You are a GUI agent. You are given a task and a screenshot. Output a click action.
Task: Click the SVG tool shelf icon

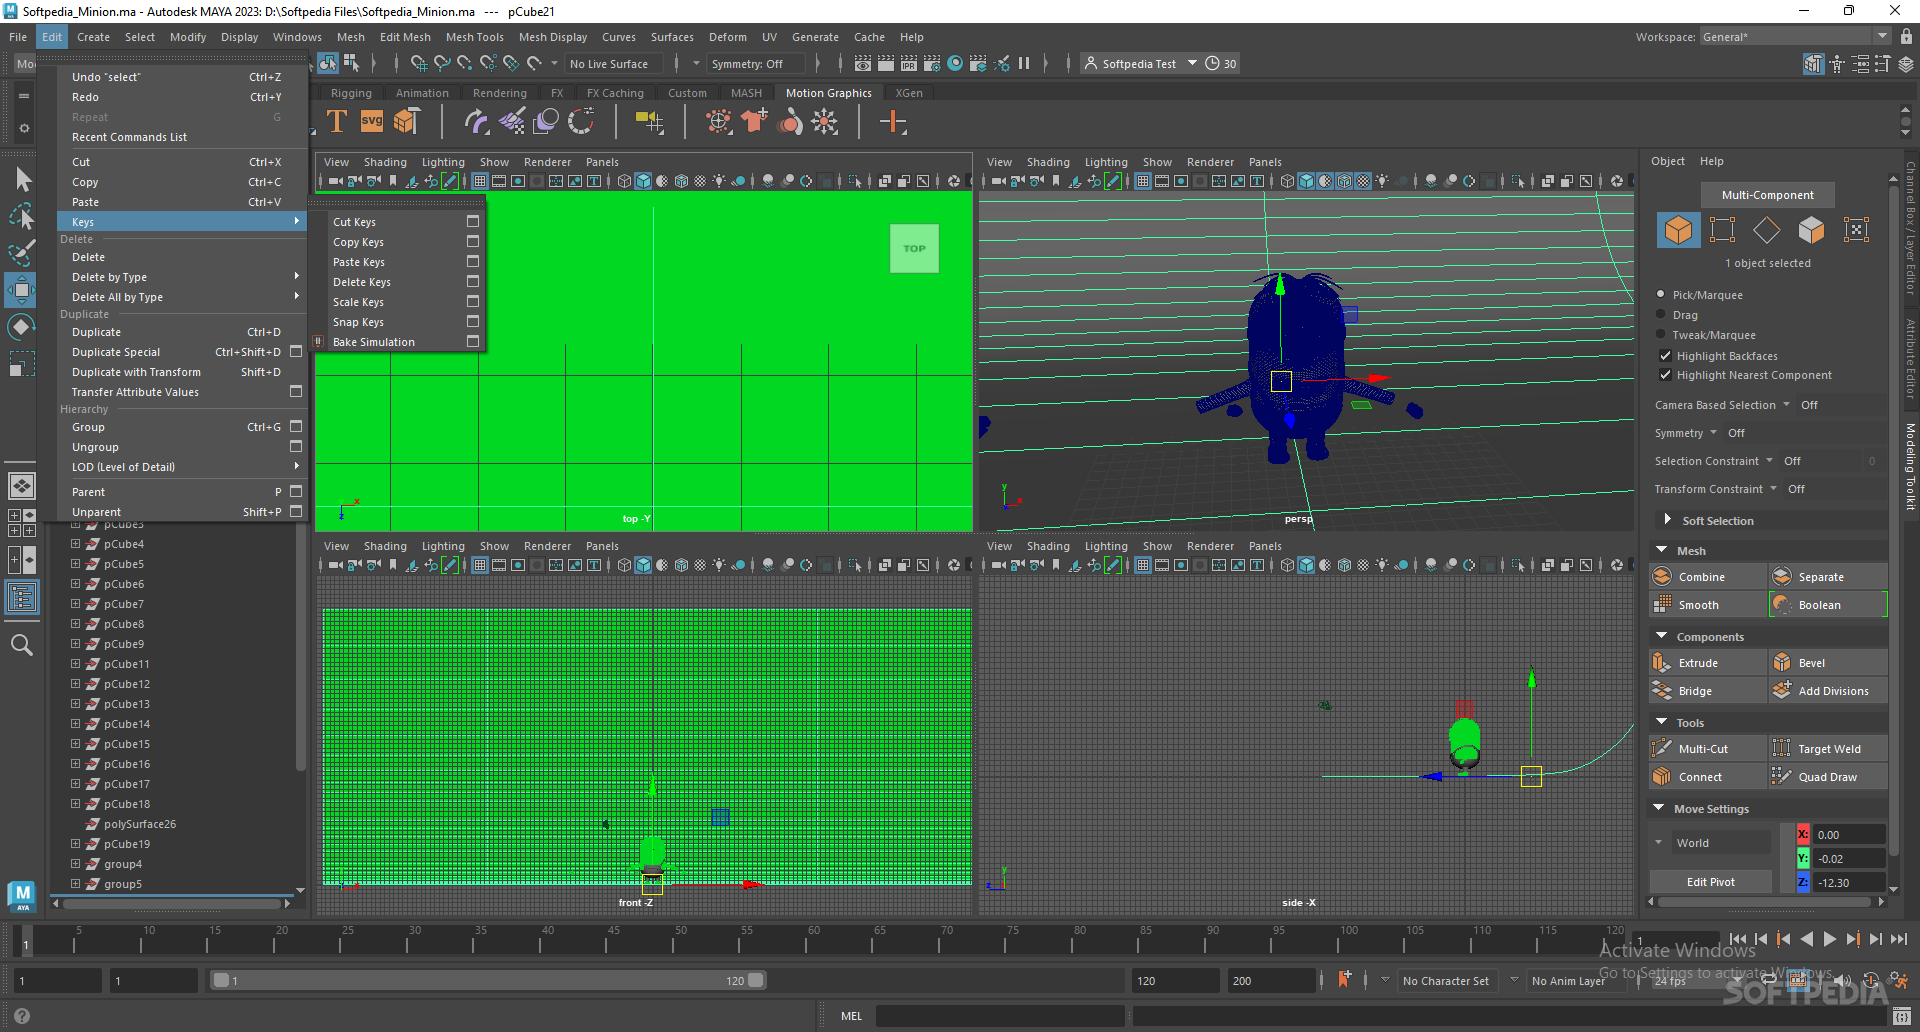(x=372, y=122)
